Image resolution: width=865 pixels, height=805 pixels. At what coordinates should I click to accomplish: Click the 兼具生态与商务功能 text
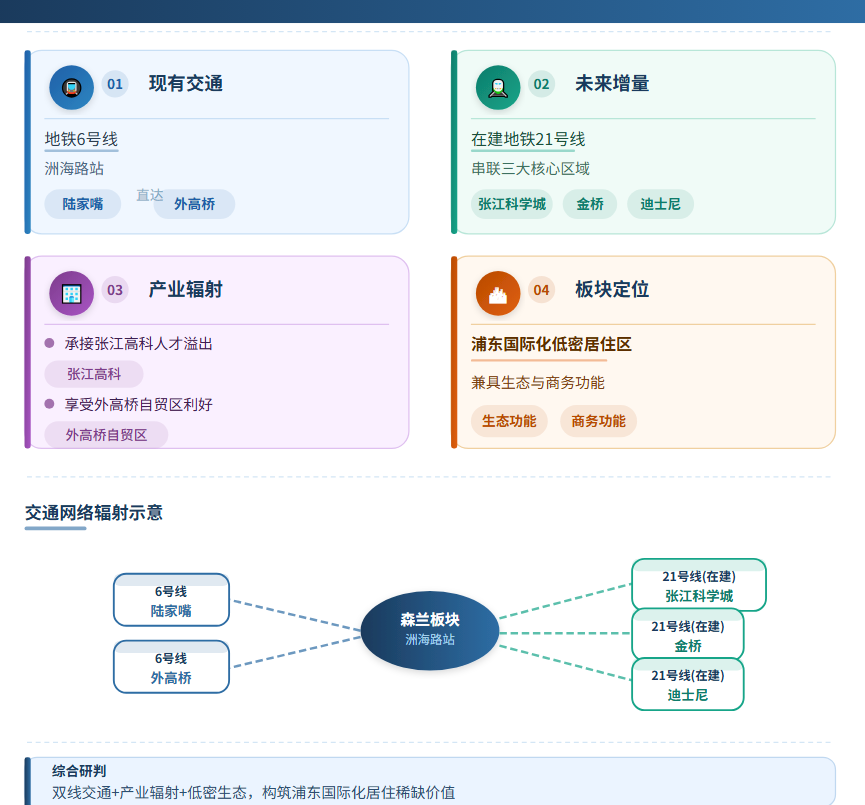[x=538, y=382]
